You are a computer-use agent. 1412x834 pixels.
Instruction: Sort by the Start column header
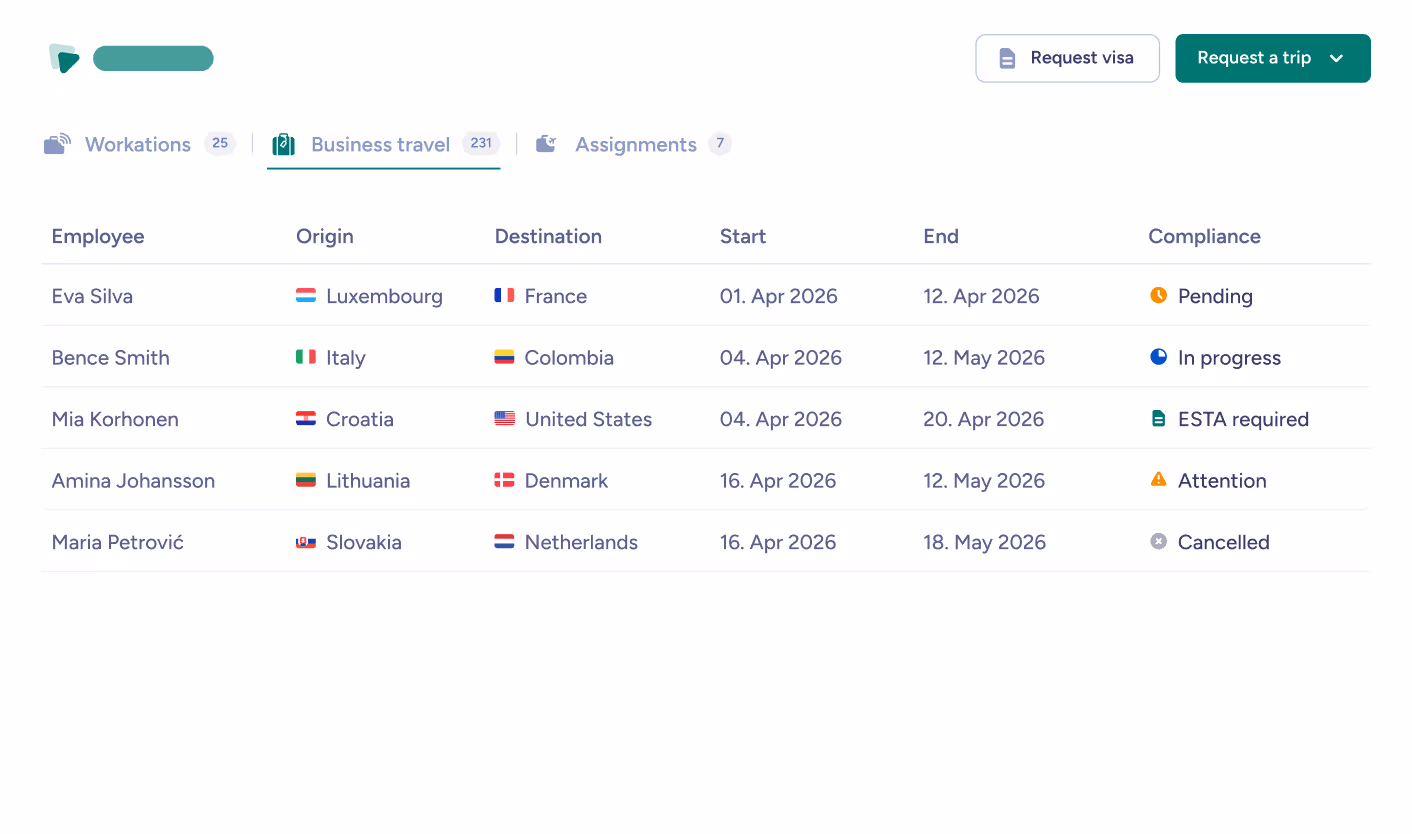click(x=743, y=236)
